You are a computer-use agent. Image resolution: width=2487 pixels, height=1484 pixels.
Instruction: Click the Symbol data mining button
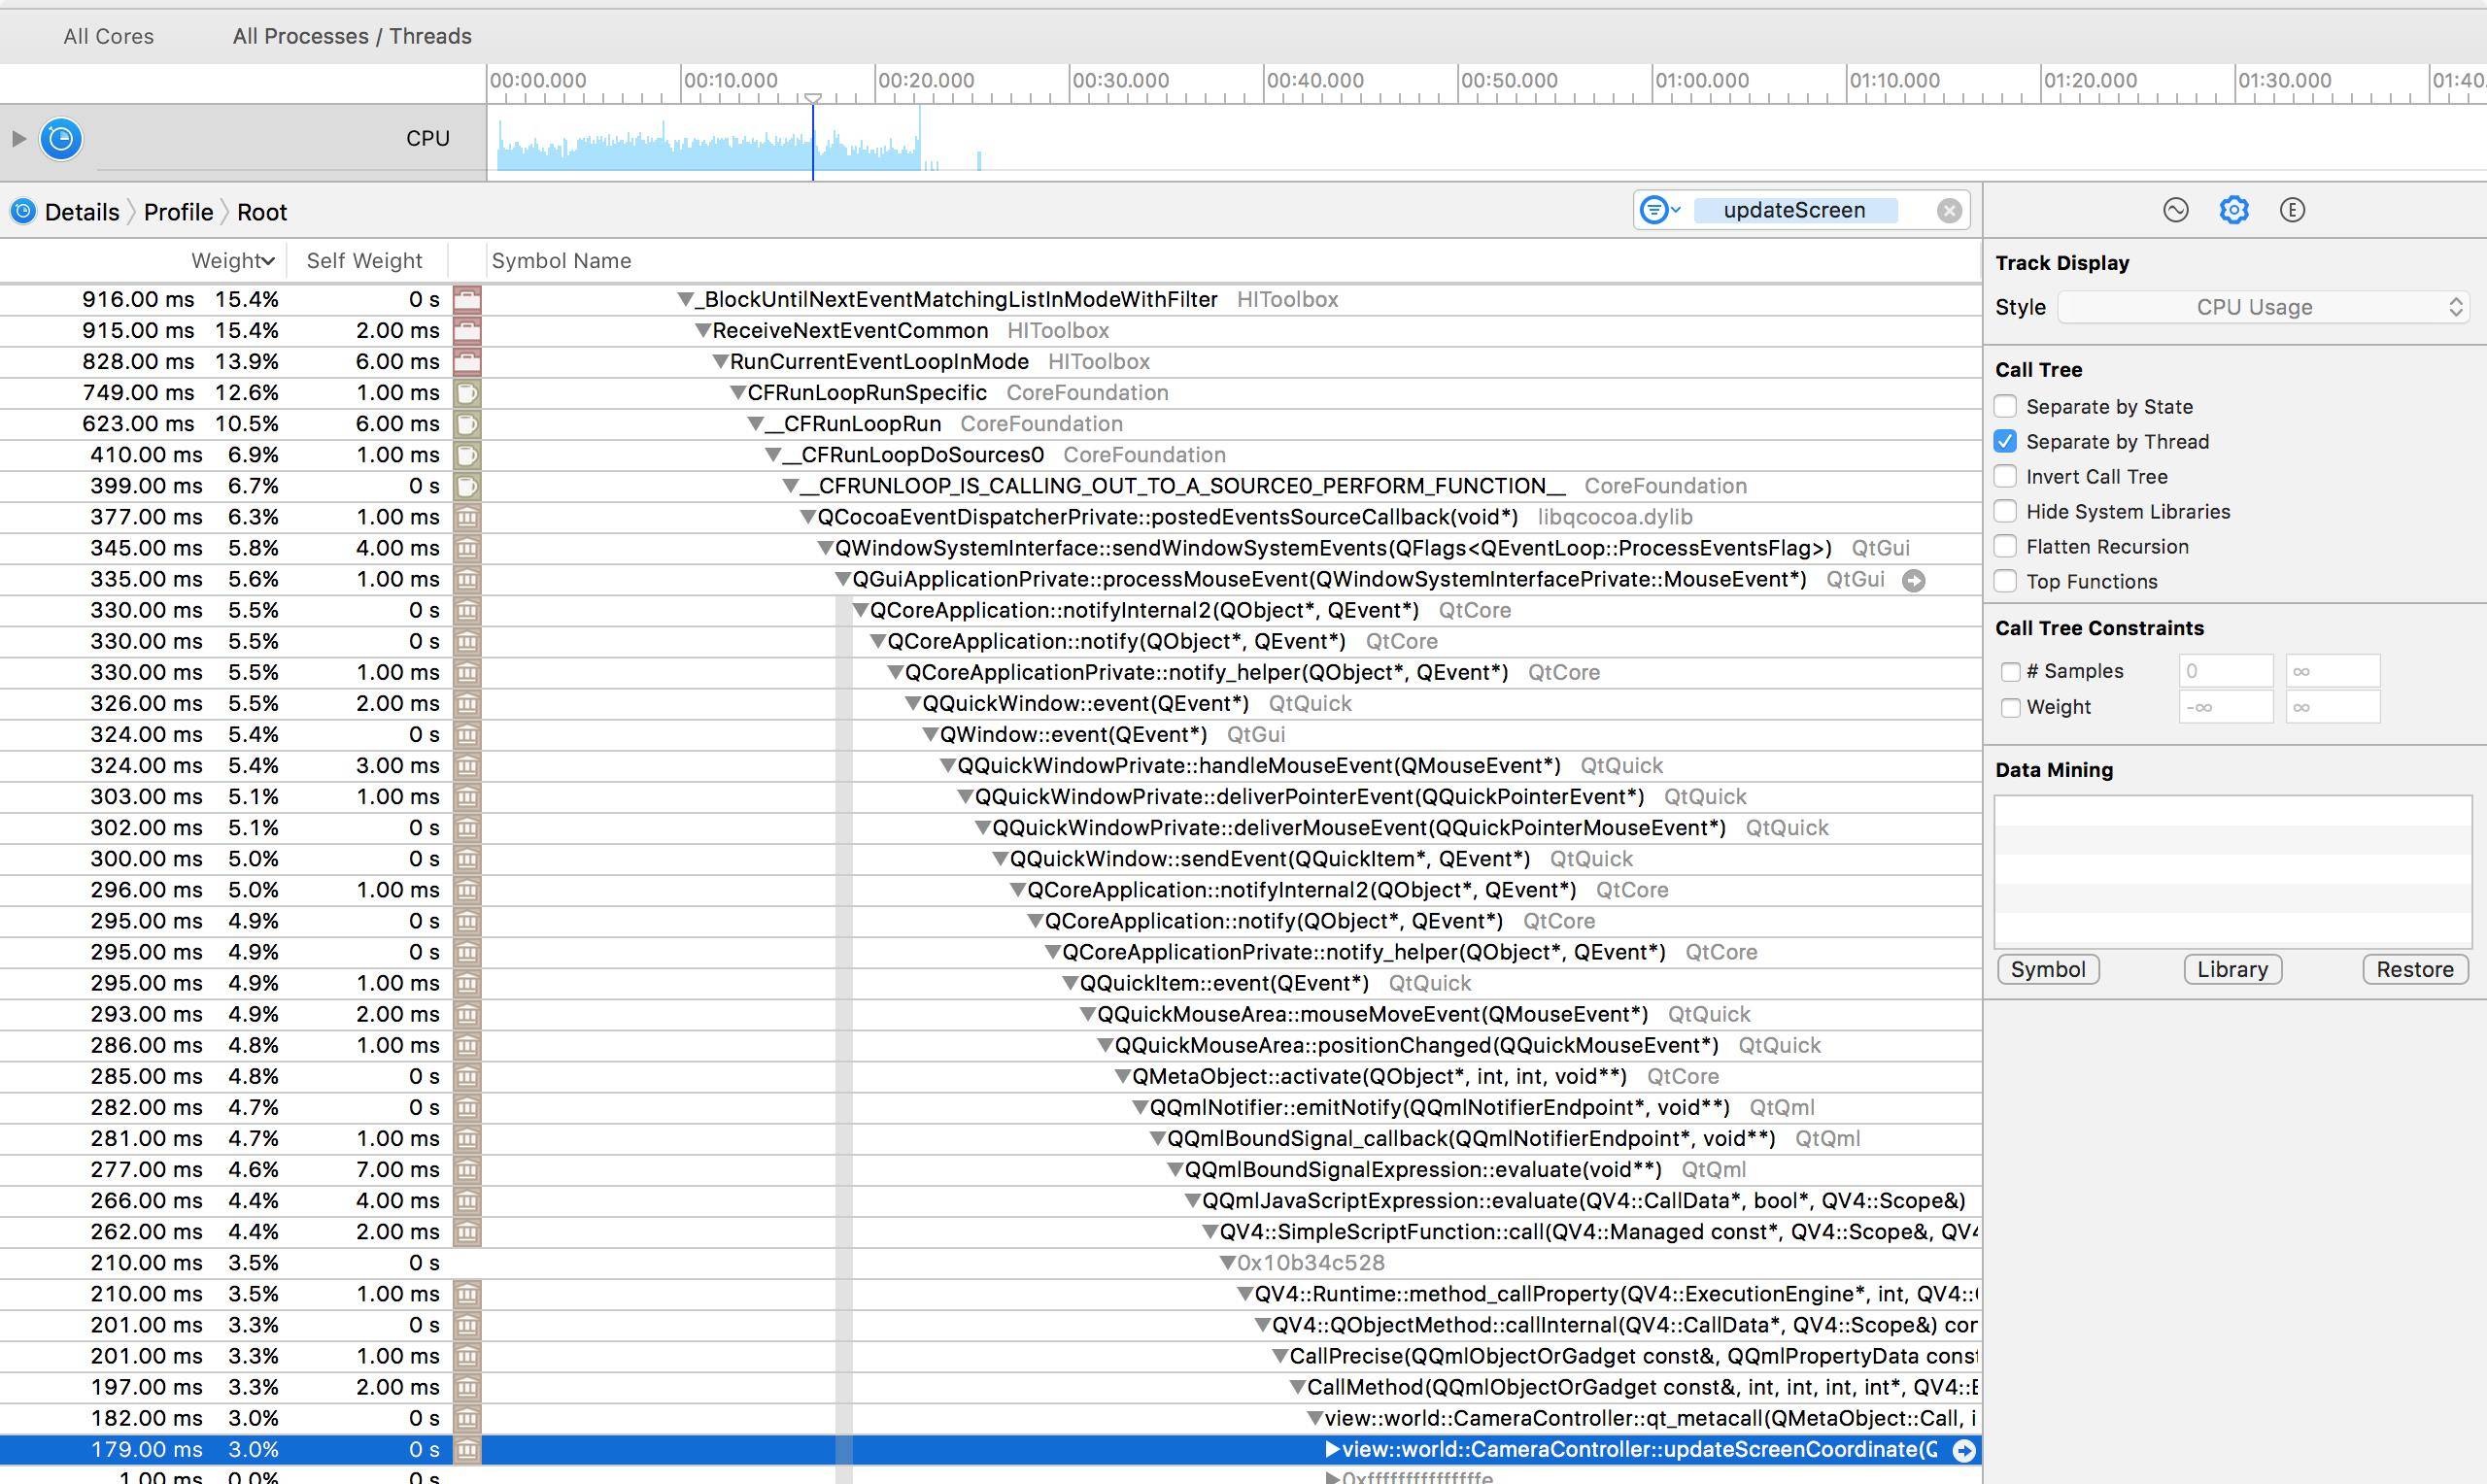[x=2048, y=969]
